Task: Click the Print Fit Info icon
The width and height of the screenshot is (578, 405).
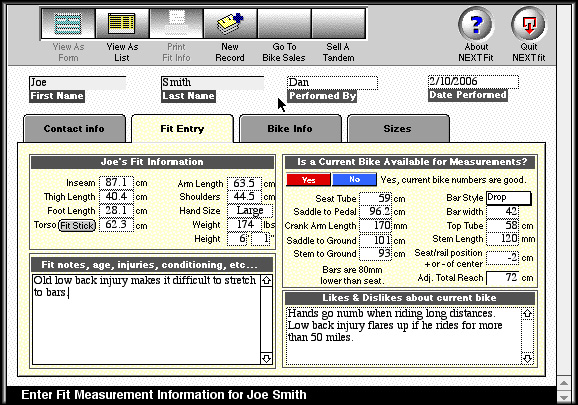Action: pos(176,24)
